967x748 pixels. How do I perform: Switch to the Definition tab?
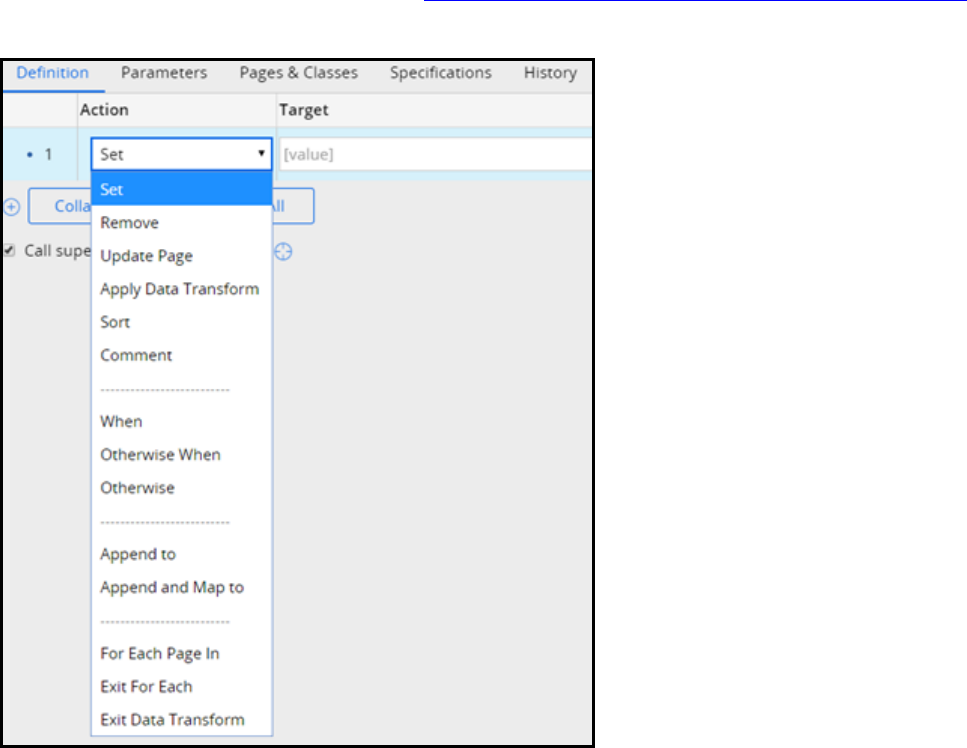coord(52,73)
